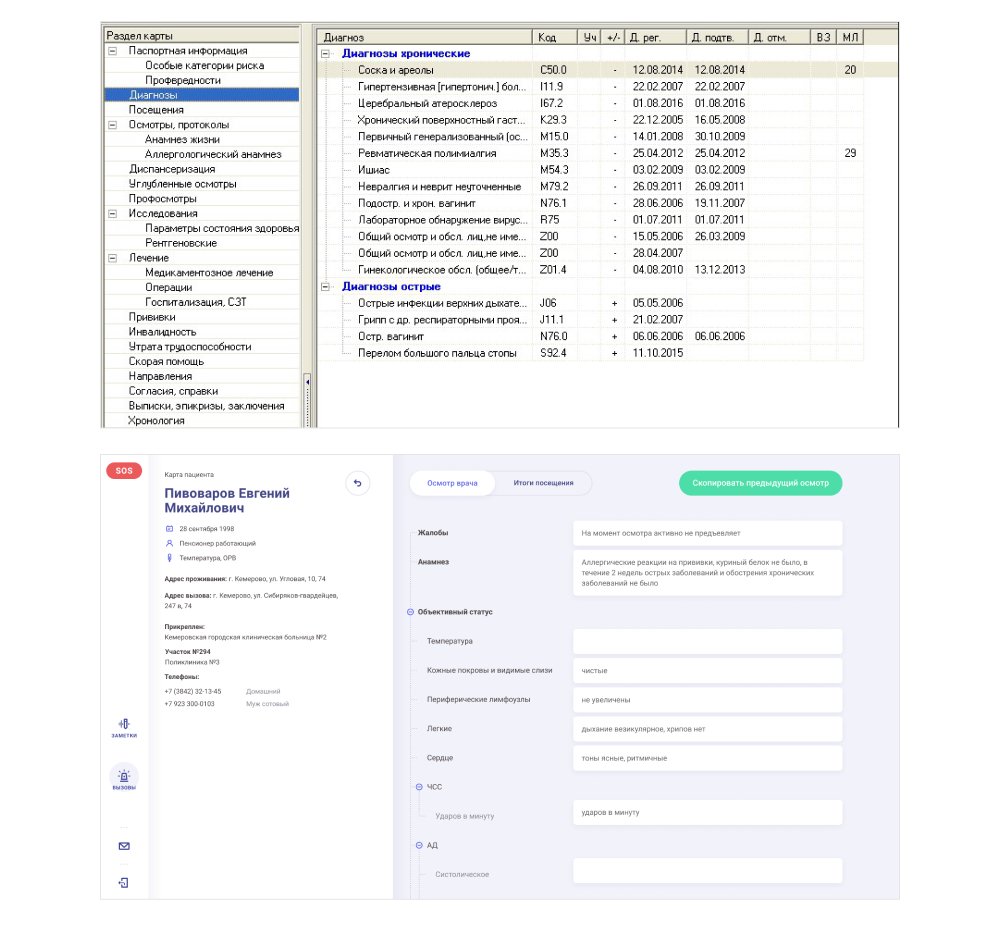Viewport: 1000px width, 927px height.
Task: Click the empty Температура input field
Action: point(707,641)
